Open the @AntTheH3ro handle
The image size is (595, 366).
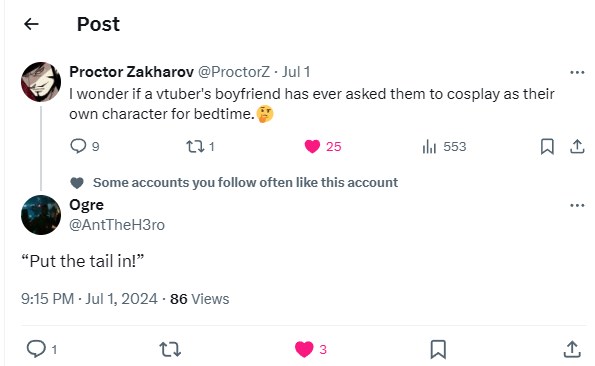pyautogui.click(x=117, y=225)
